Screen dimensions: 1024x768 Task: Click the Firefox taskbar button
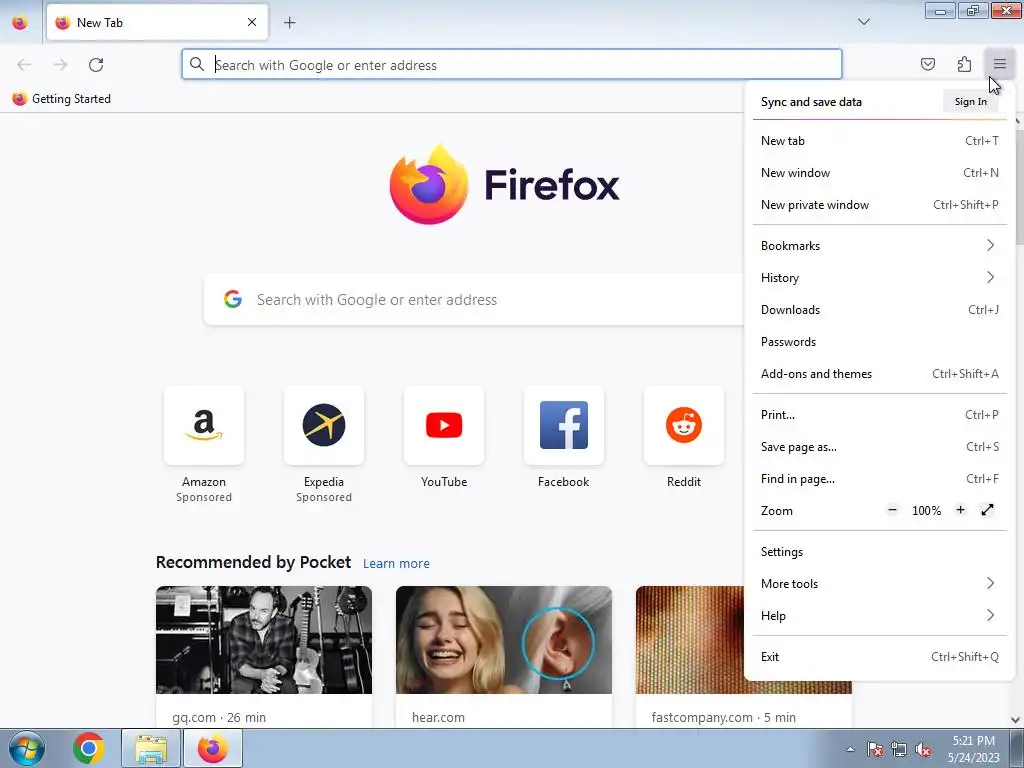(213, 748)
